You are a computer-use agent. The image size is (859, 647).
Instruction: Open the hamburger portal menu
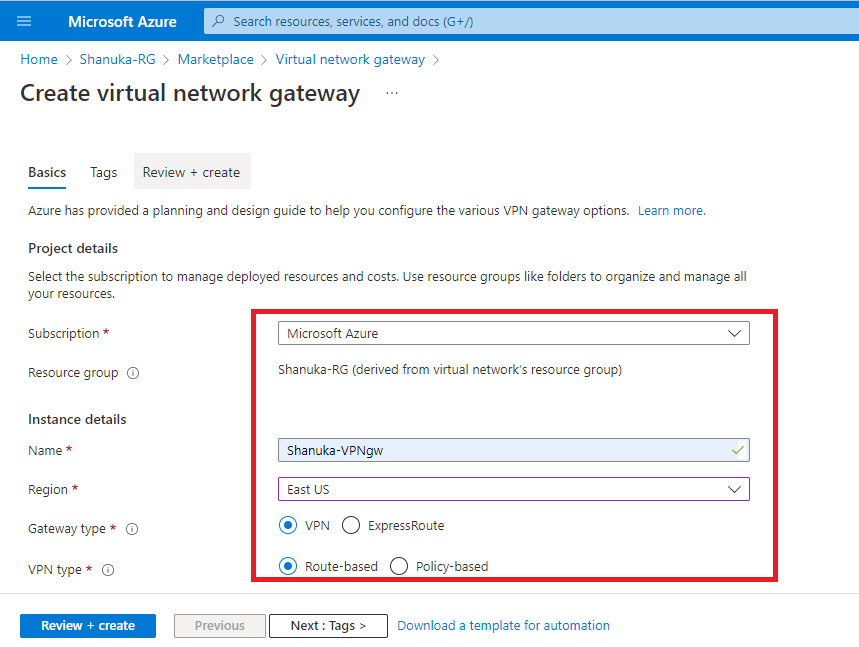coord(24,21)
